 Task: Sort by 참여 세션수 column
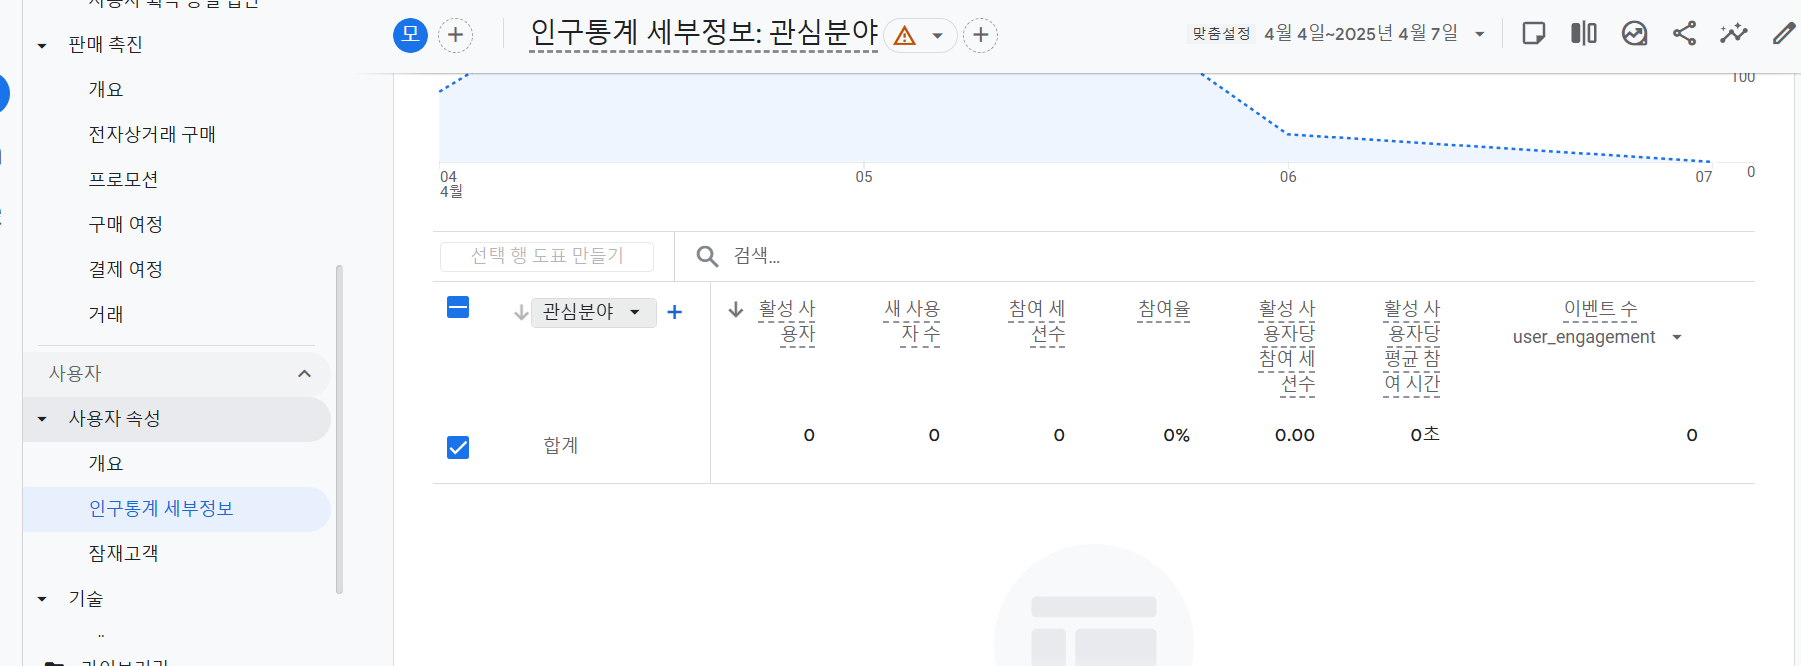tap(1037, 321)
